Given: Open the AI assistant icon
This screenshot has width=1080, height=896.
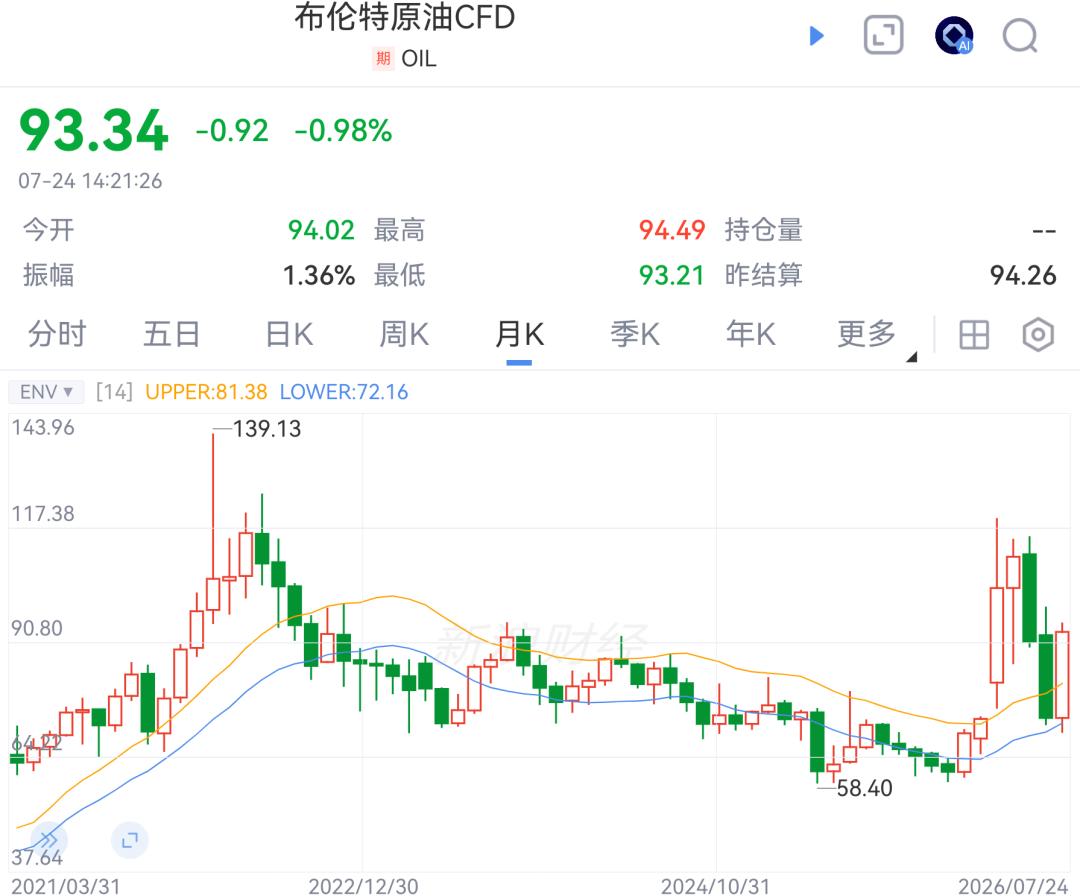Looking at the screenshot, I should point(954,35).
